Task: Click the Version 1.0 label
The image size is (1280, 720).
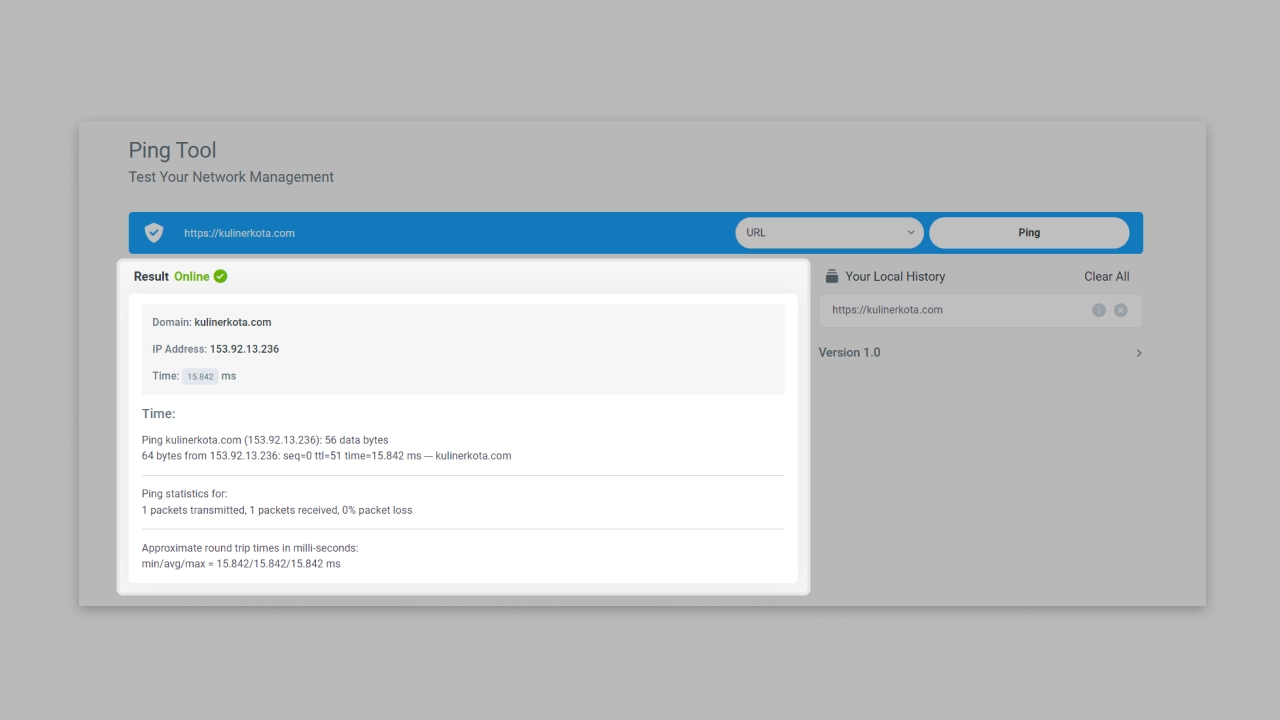Action: (x=850, y=352)
